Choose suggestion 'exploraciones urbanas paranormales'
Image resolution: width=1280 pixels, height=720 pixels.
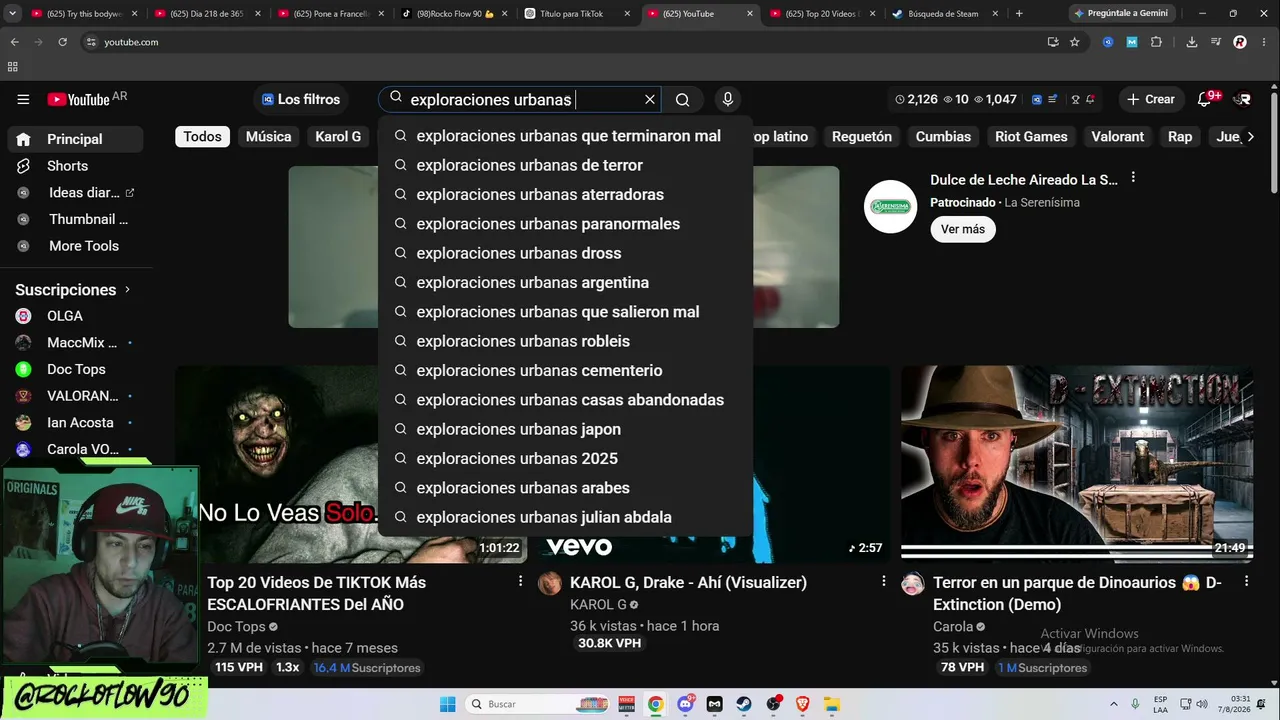coord(565,224)
